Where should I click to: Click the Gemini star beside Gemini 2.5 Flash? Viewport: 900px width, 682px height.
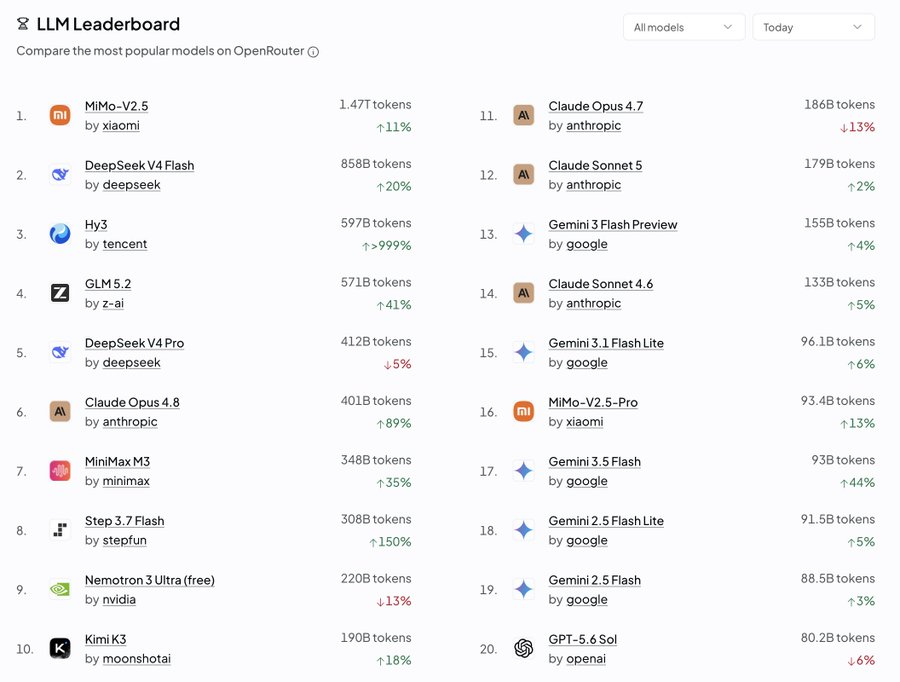coord(523,589)
